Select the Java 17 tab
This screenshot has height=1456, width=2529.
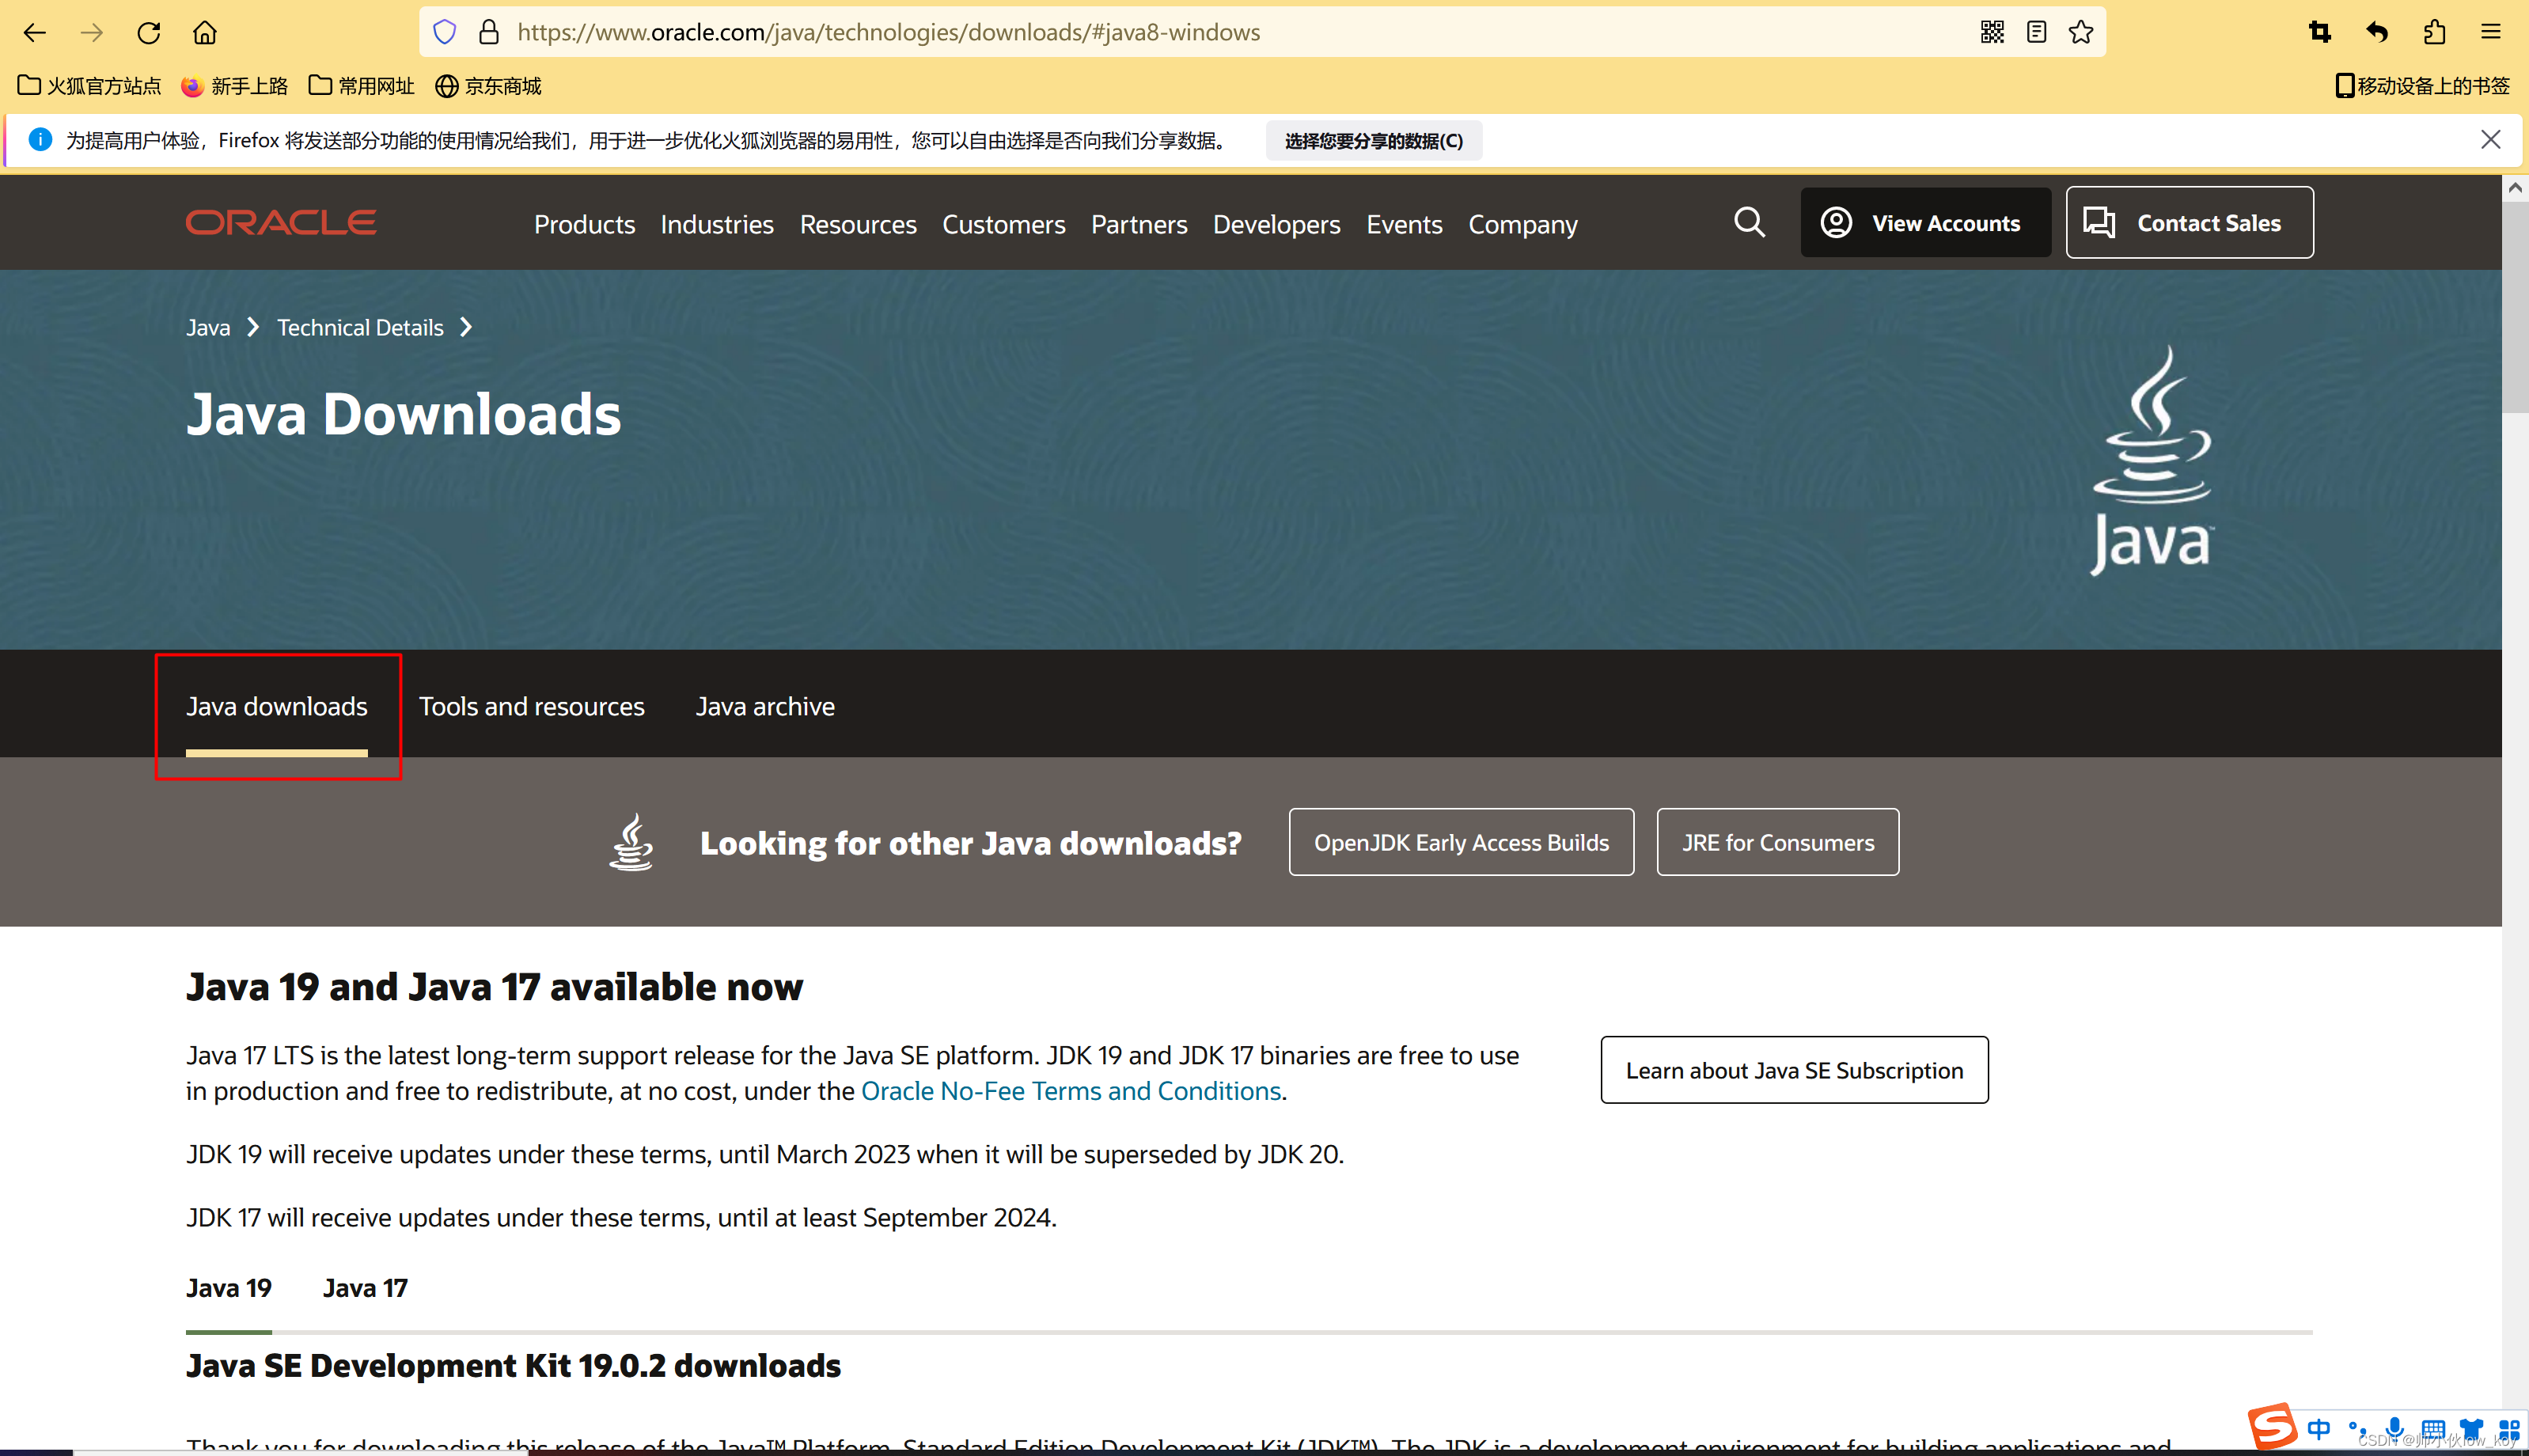pos(365,1288)
